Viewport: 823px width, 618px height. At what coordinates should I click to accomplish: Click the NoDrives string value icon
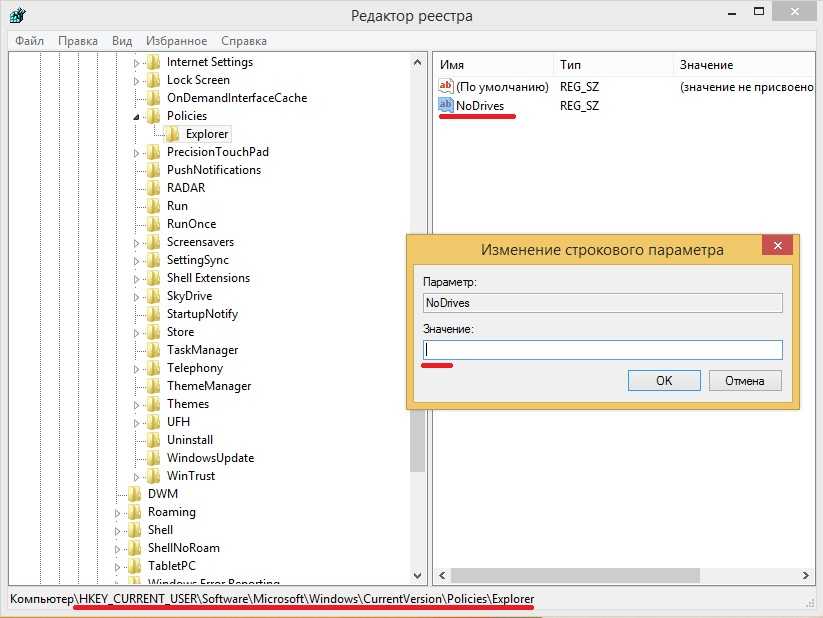[446, 105]
